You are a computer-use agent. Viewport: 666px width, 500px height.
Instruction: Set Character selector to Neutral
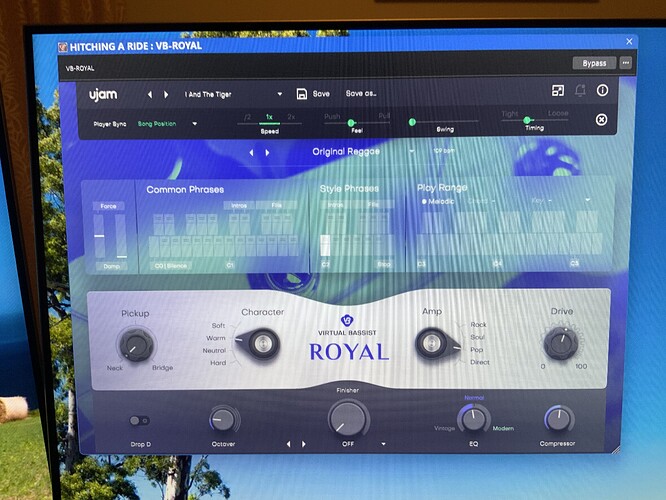214,350
